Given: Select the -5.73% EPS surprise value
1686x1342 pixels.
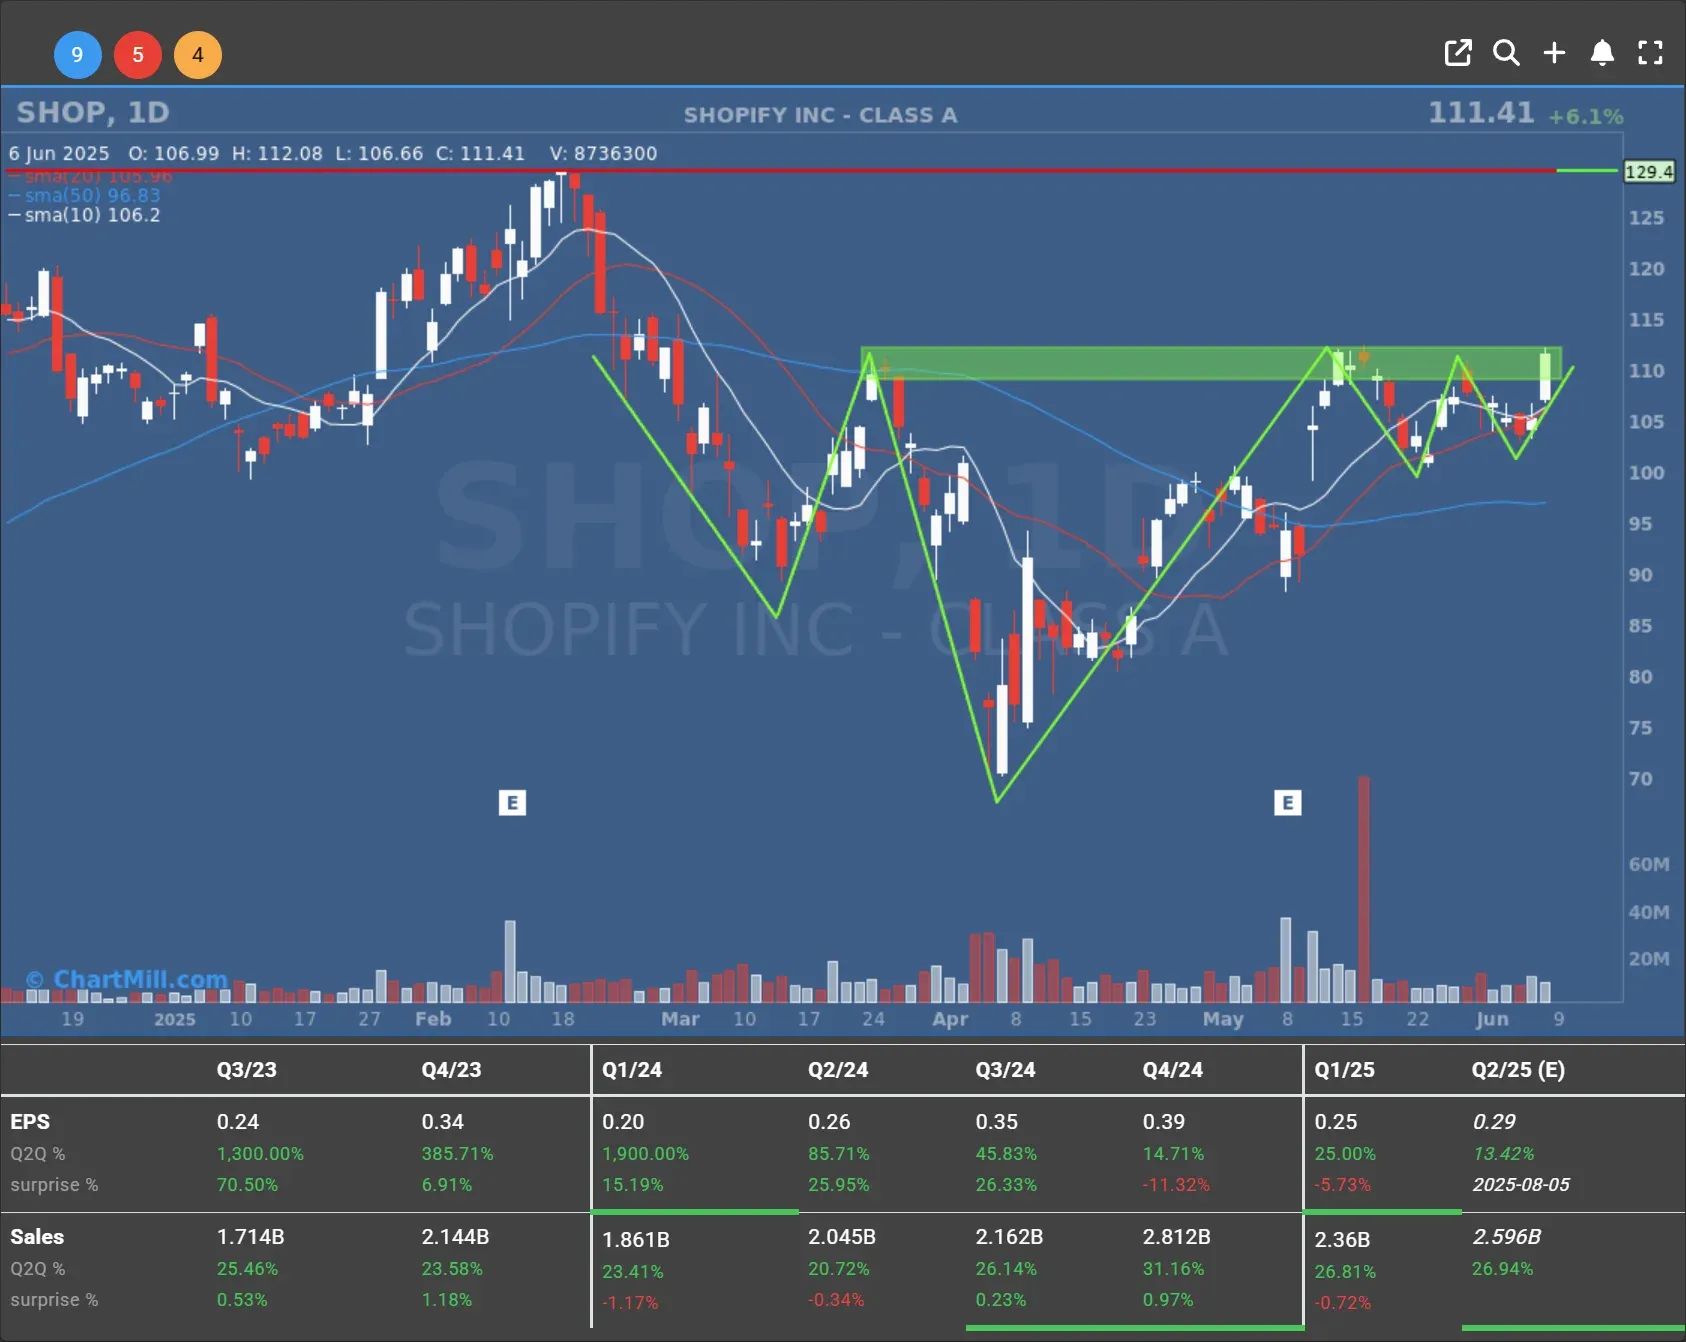Looking at the screenshot, I should click(1342, 1184).
